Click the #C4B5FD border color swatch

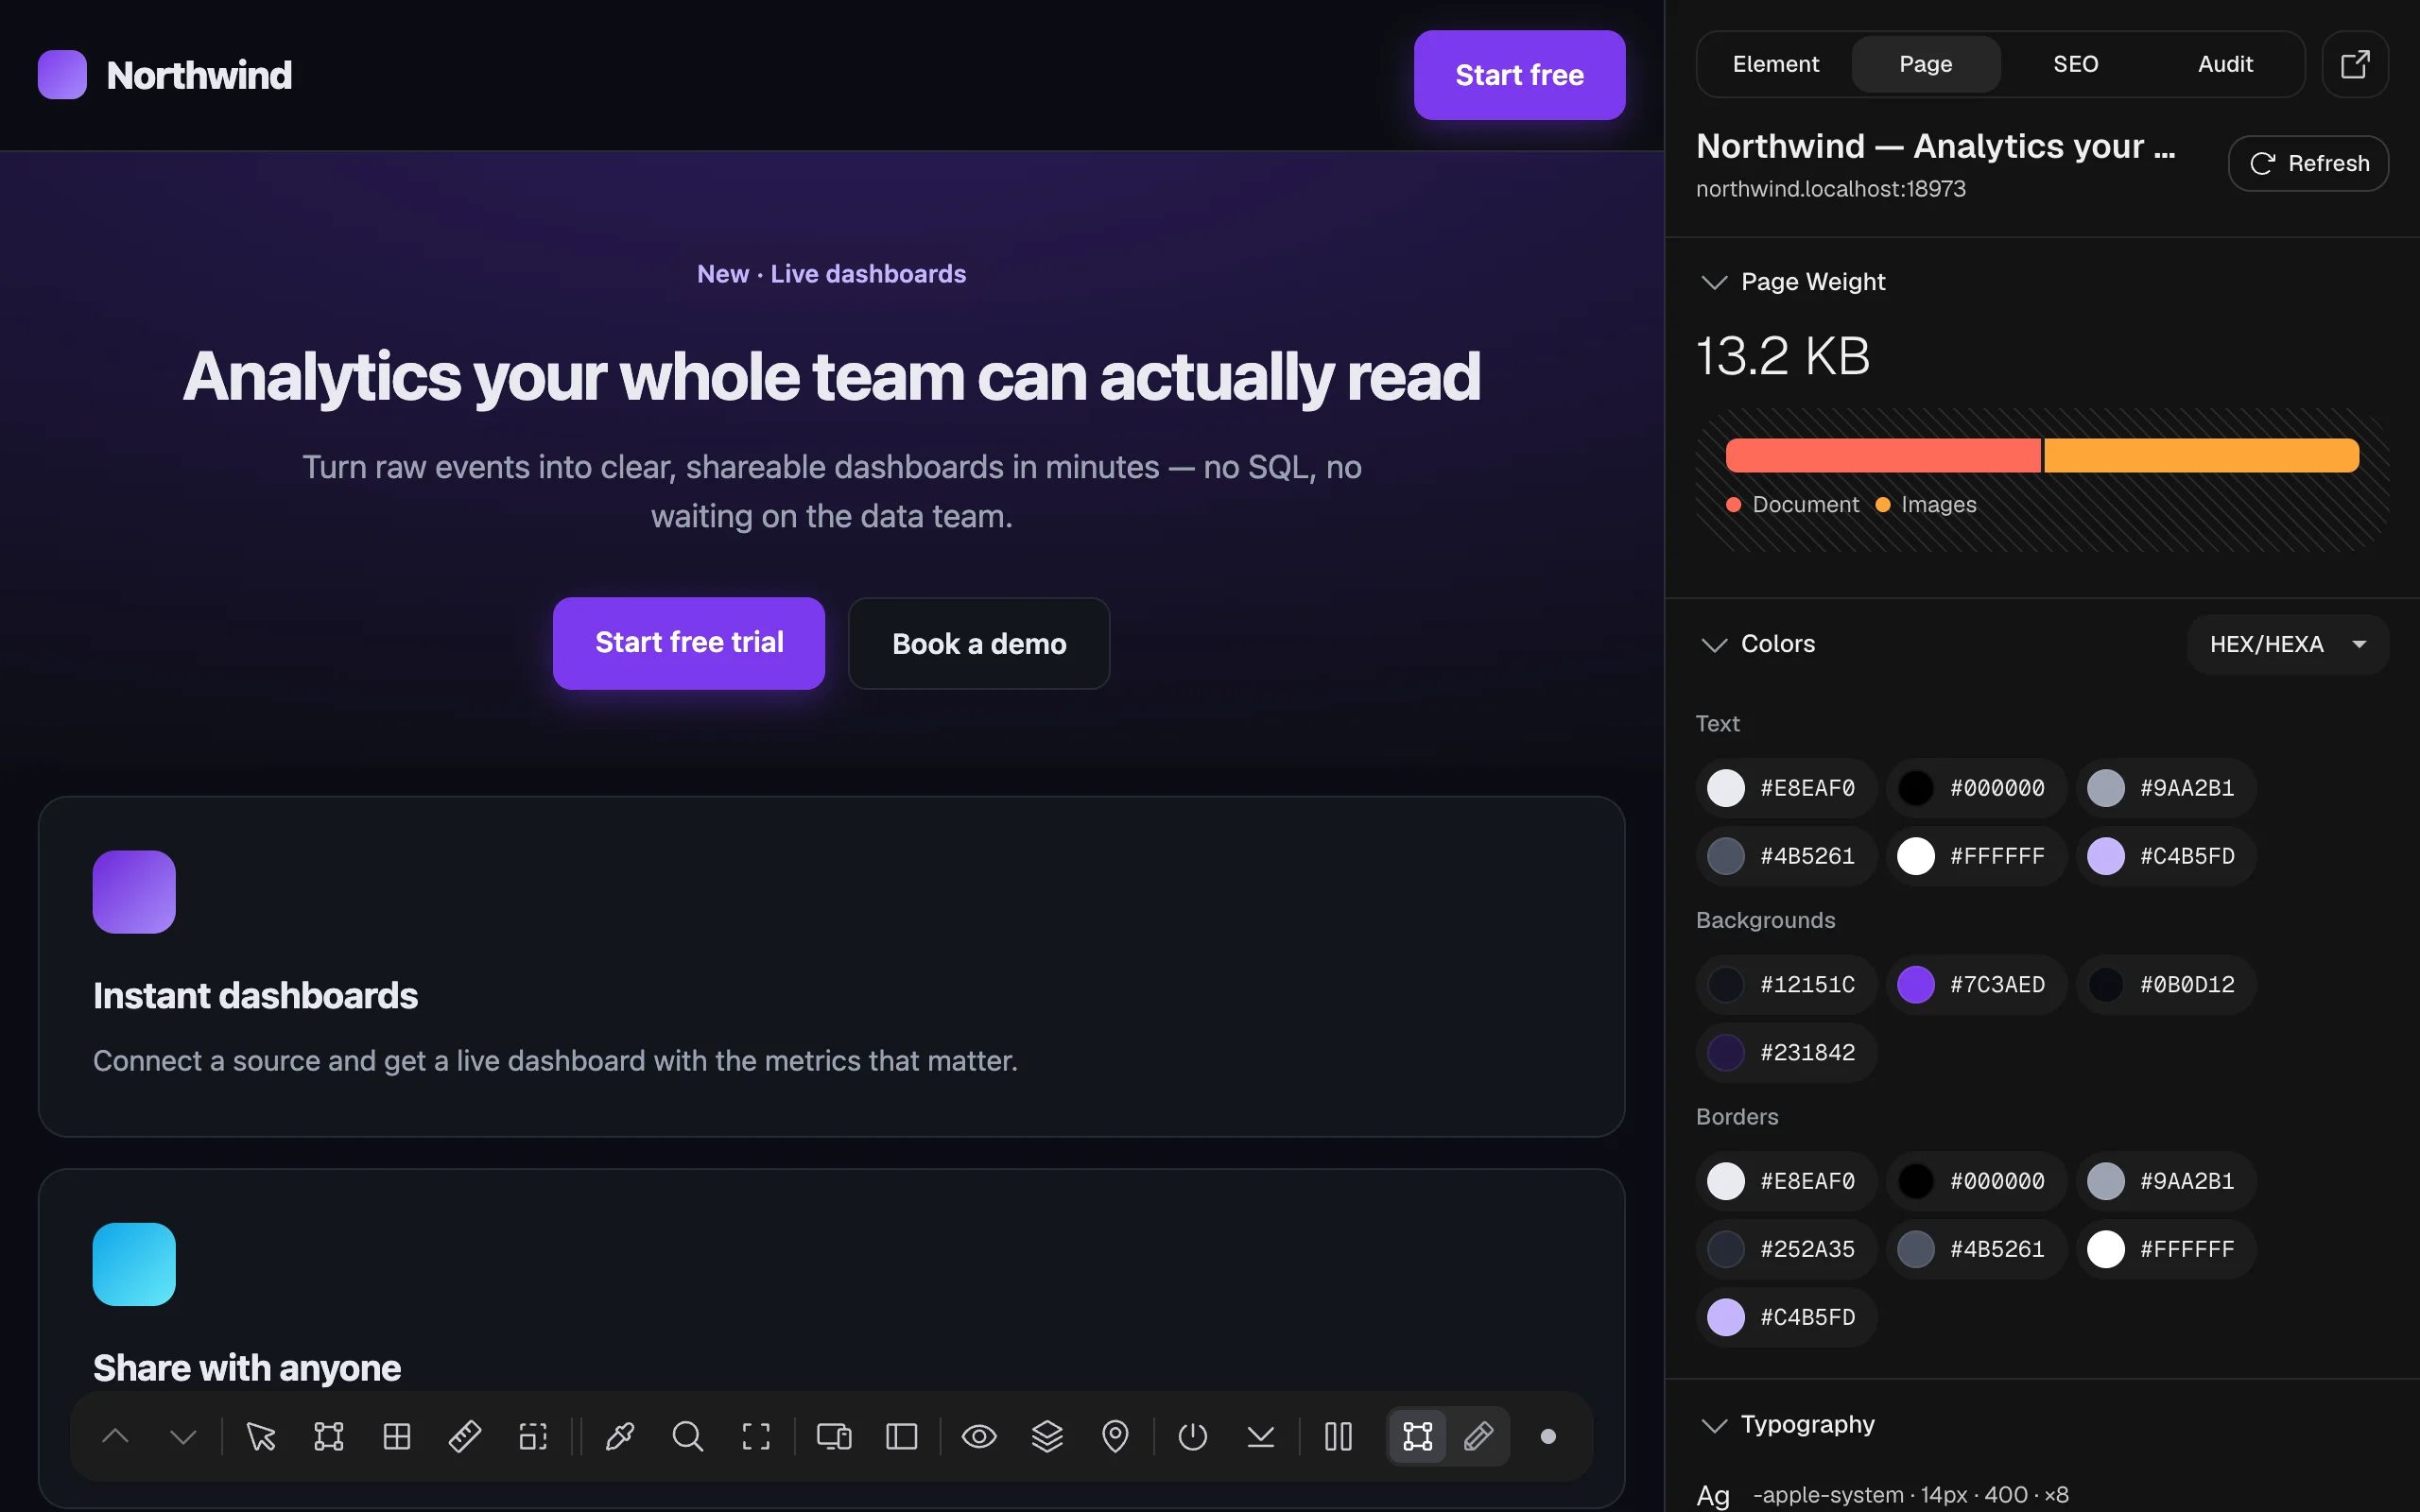tap(1786, 1317)
